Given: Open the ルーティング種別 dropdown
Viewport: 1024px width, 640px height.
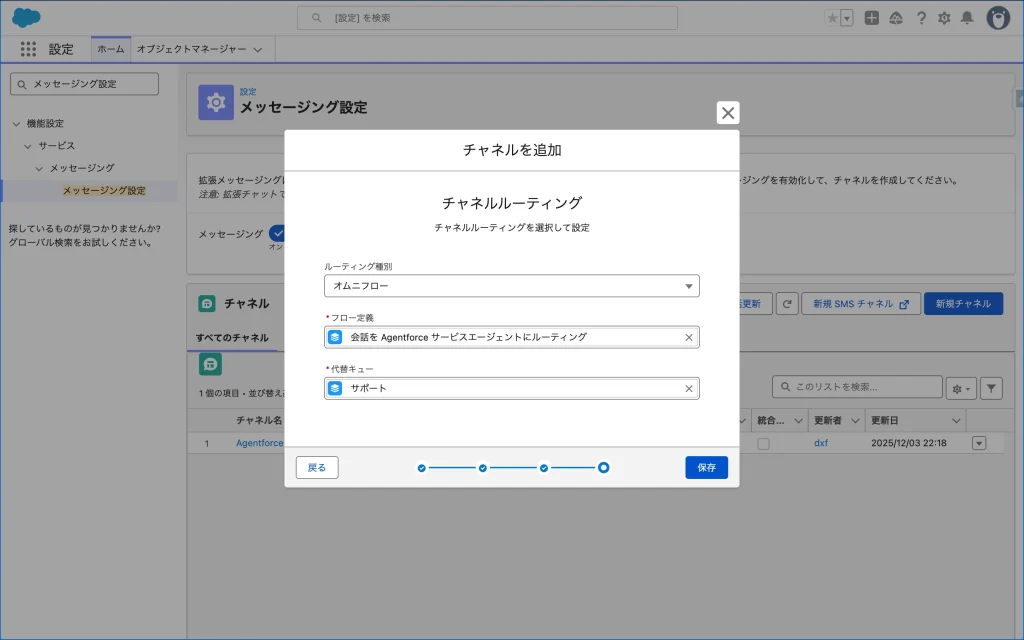Looking at the screenshot, I should pyautogui.click(x=511, y=286).
